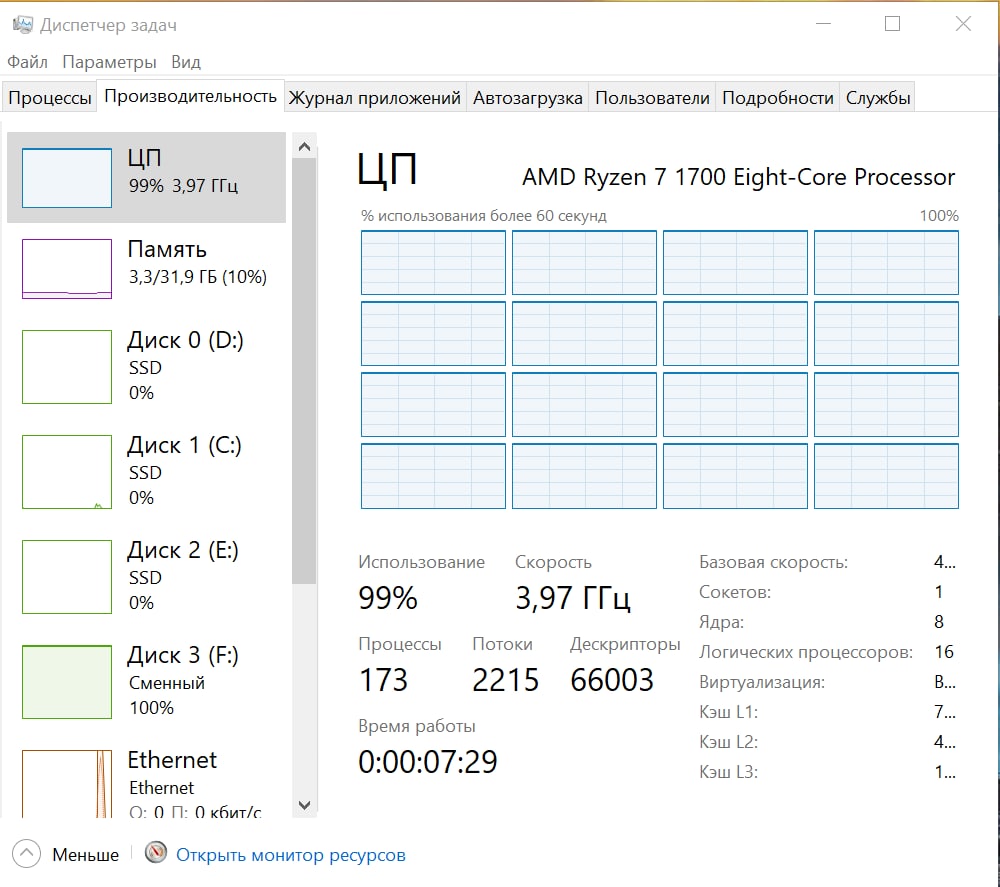
Task: Open the Параметры menu
Action: [x=109, y=62]
